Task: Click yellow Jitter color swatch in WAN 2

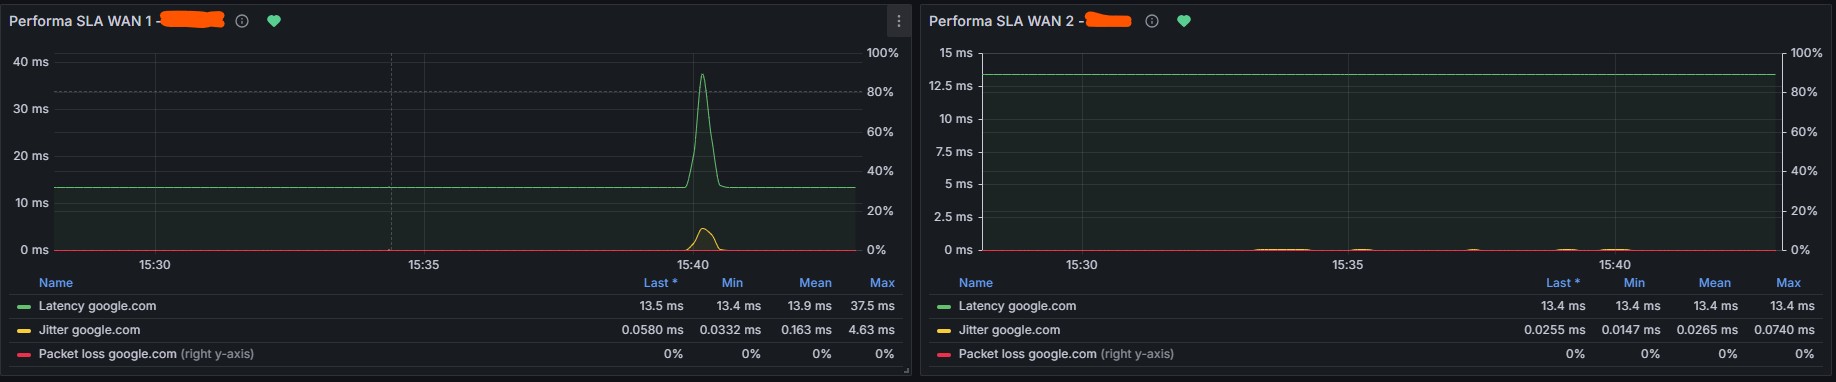Action: coord(944,331)
